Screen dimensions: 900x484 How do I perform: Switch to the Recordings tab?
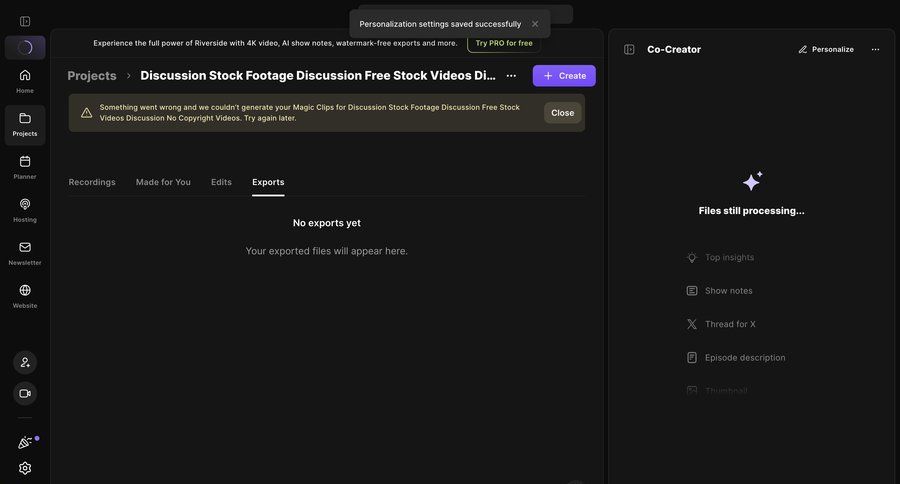(x=92, y=182)
